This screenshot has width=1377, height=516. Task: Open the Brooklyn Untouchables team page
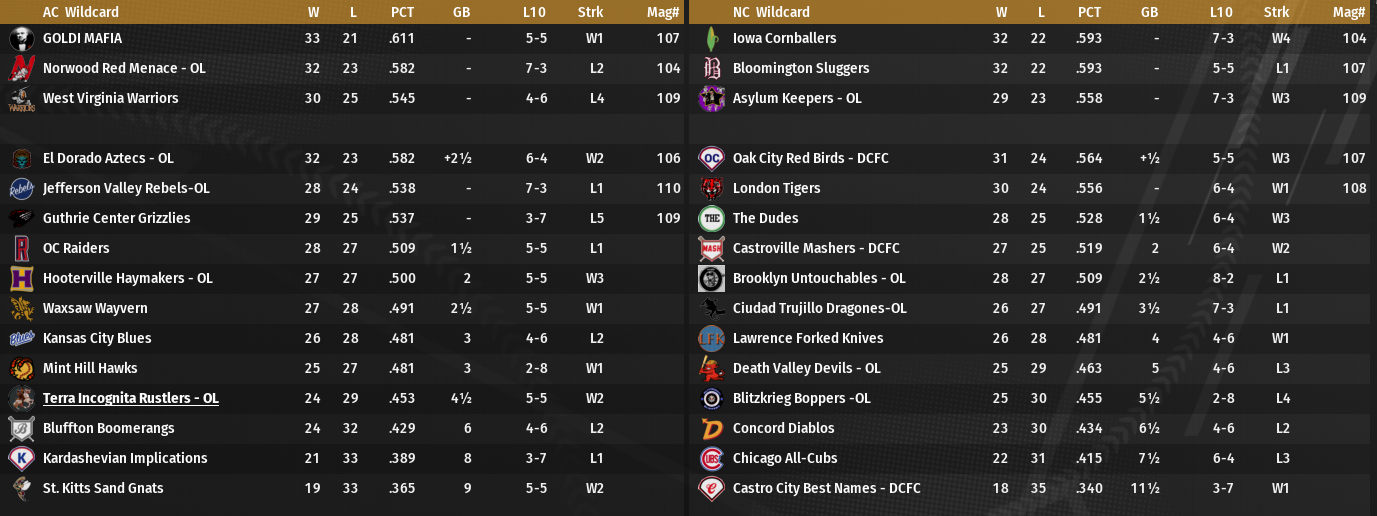coord(818,278)
